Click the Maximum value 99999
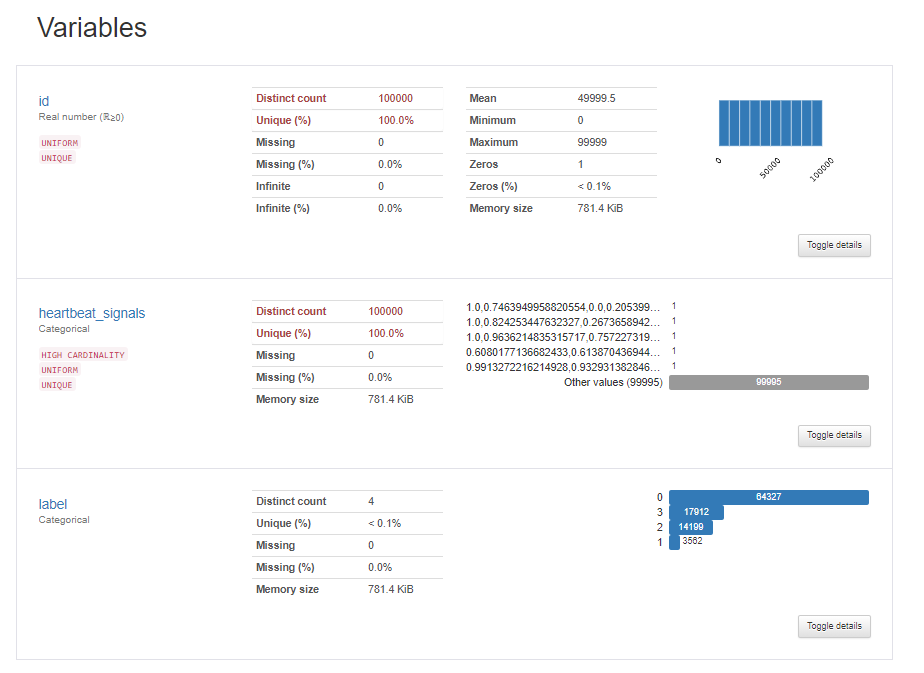924x673 pixels. point(592,143)
